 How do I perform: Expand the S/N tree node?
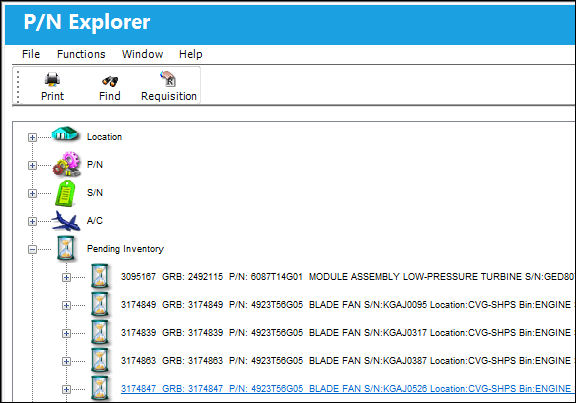pos(32,193)
